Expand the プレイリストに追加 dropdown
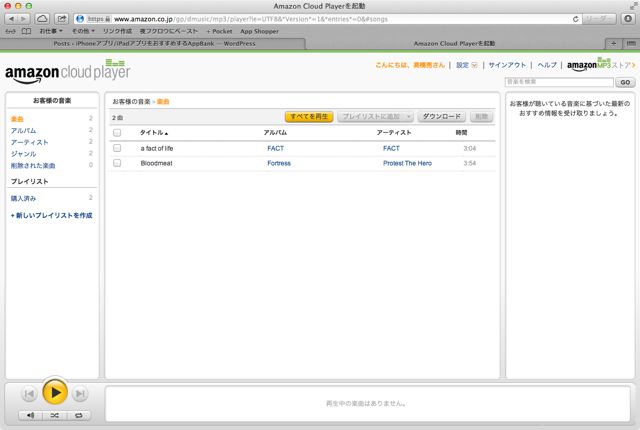This screenshot has width=640, height=430. click(x=376, y=117)
